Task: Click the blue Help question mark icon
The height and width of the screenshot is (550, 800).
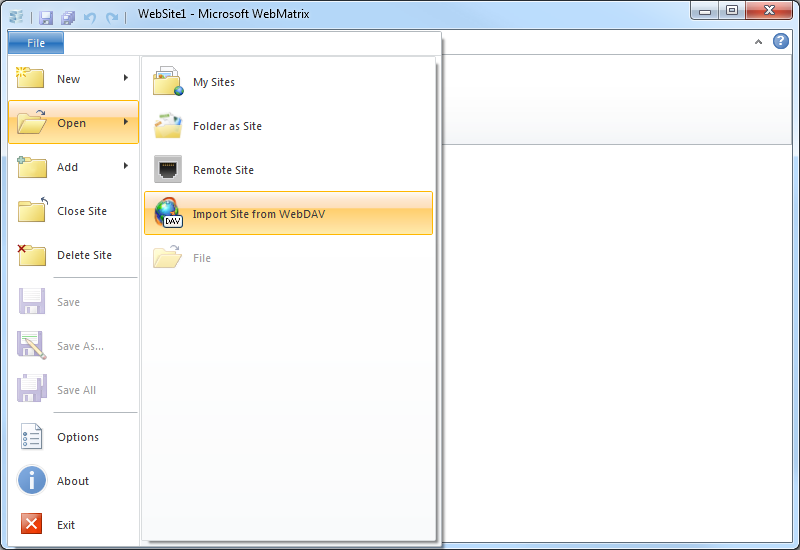Action: (x=781, y=41)
